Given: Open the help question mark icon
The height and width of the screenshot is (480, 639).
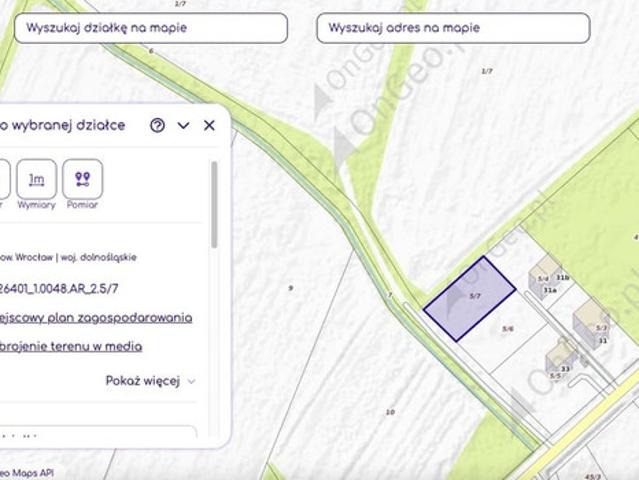Looking at the screenshot, I should 157,125.
